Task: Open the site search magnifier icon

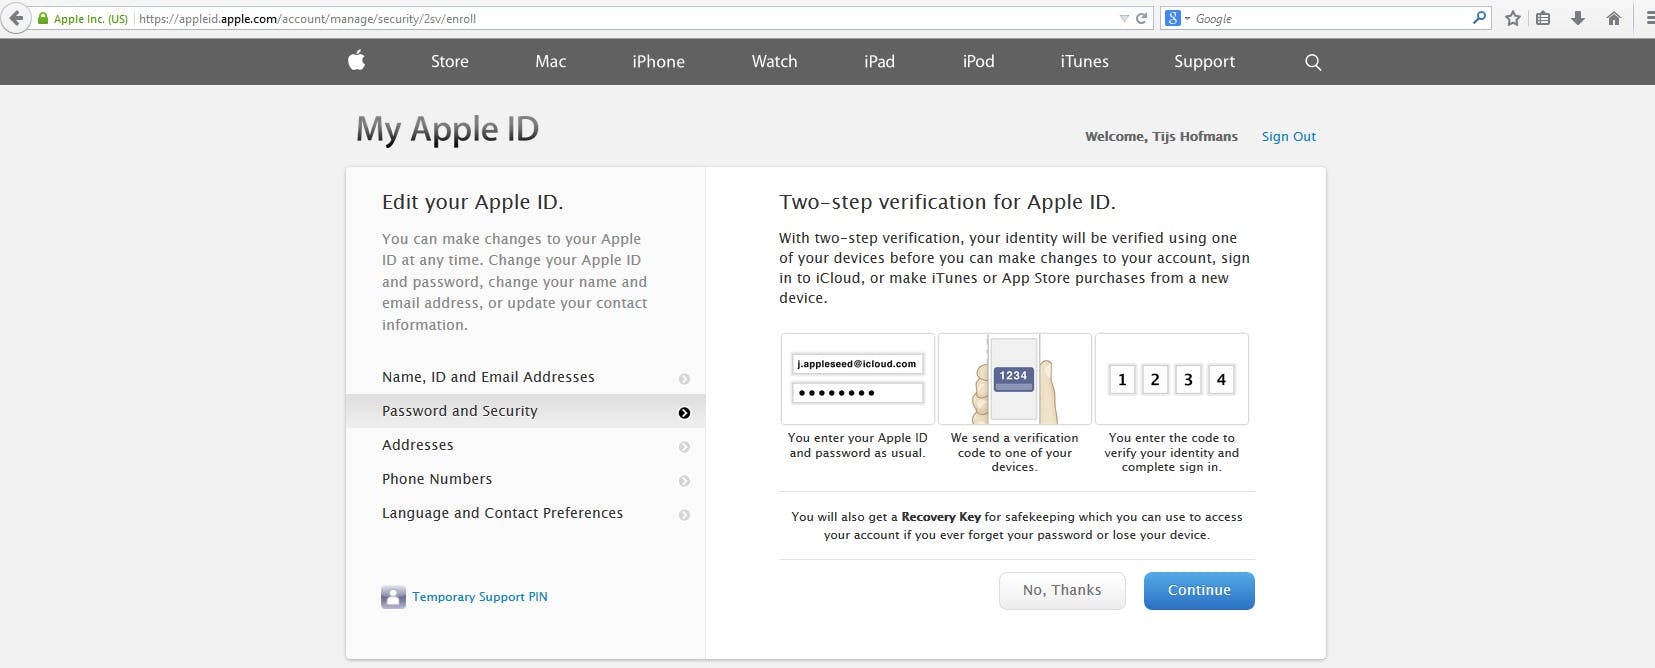Action: click(1313, 62)
